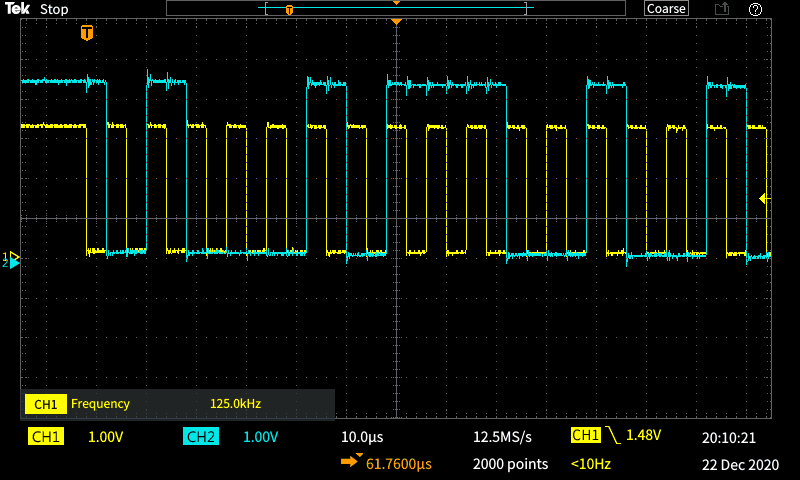Click the save/export icon beside Coarse
800x480 pixels.
tap(721, 9)
